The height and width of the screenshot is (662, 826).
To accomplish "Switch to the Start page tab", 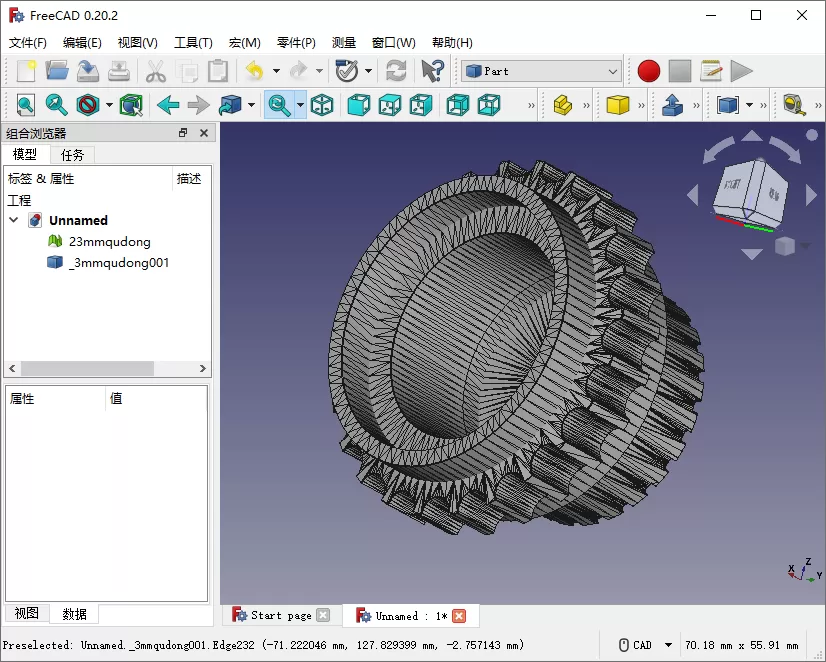I will tap(280, 614).
